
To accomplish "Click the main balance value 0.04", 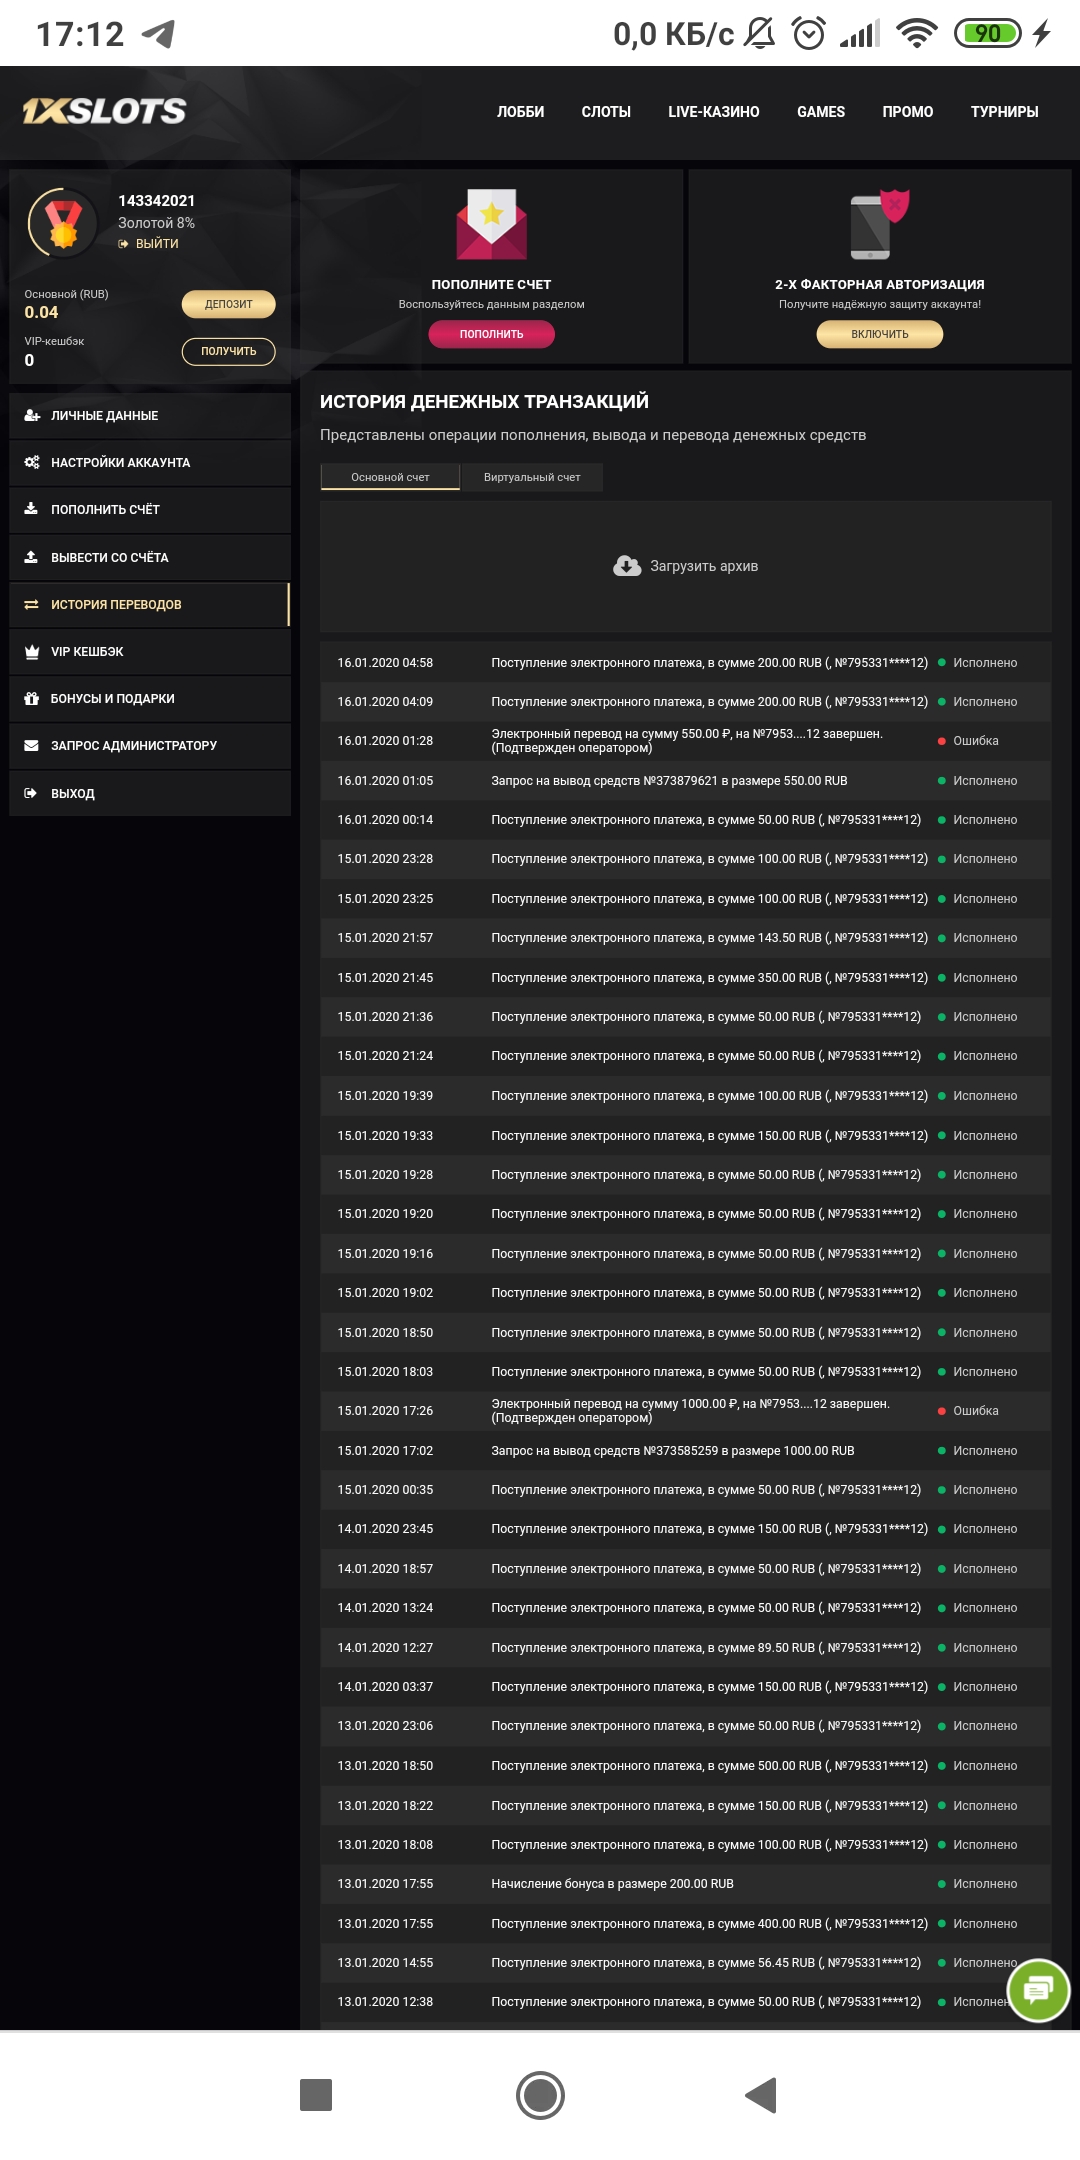I will point(41,312).
